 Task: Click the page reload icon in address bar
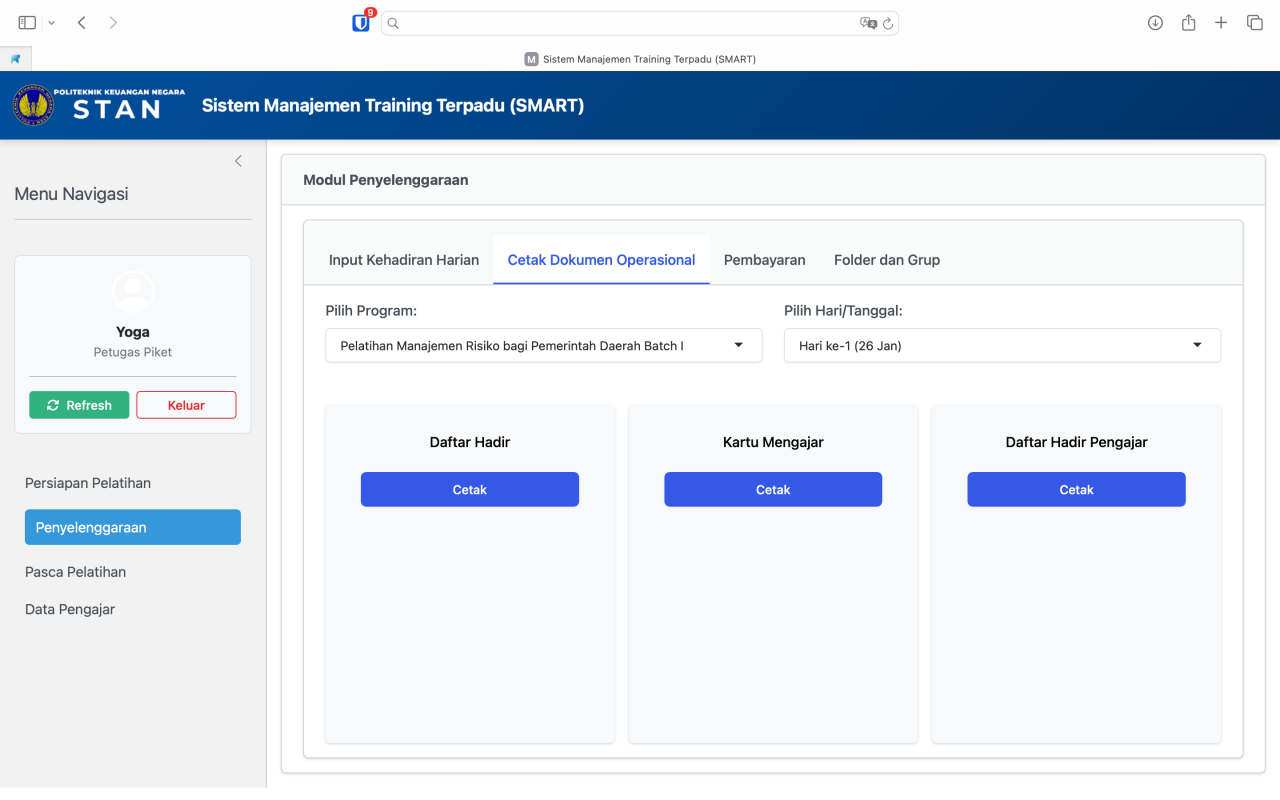point(887,23)
